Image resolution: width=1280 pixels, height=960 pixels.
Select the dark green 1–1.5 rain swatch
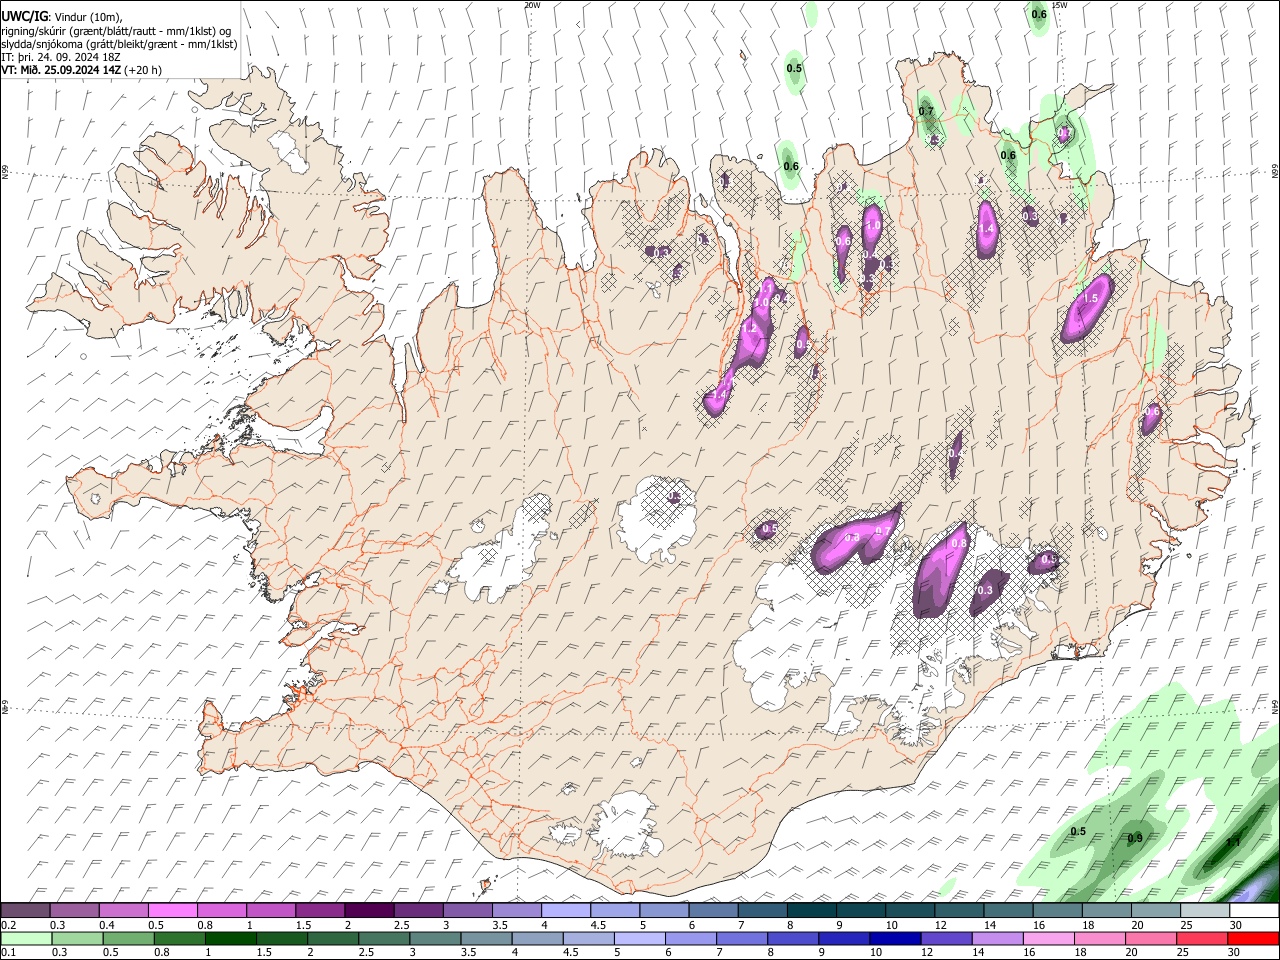click(231, 938)
